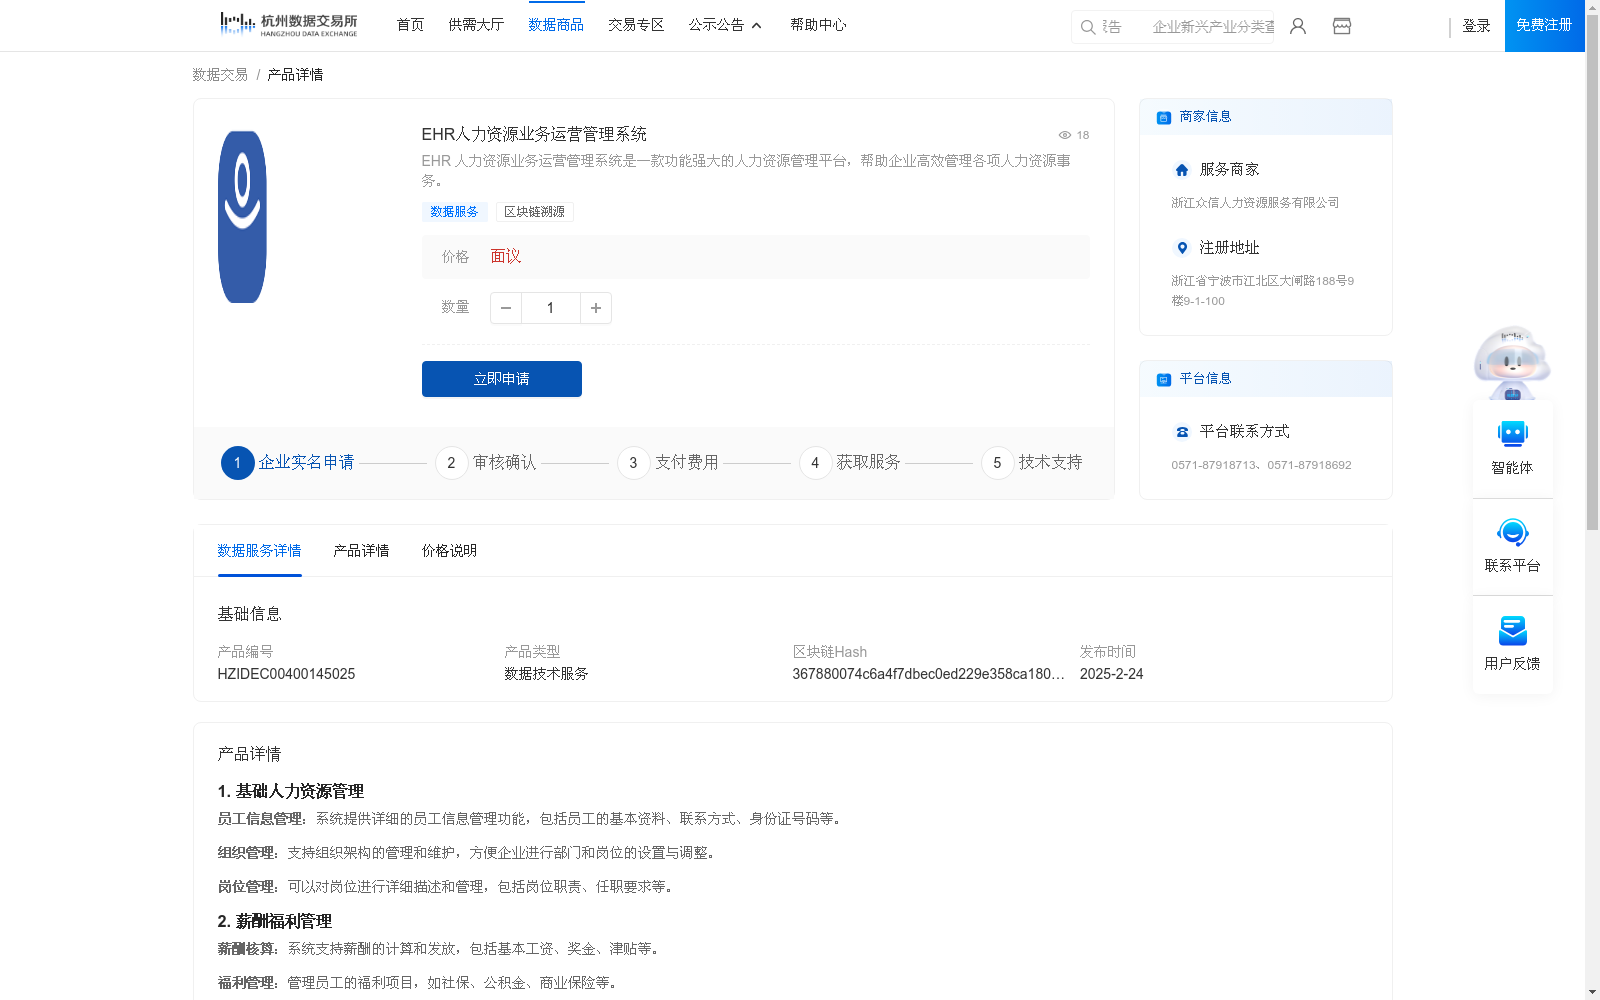Click the 产品详情 breadcrumb text
1600x1000 pixels.
coord(295,75)
